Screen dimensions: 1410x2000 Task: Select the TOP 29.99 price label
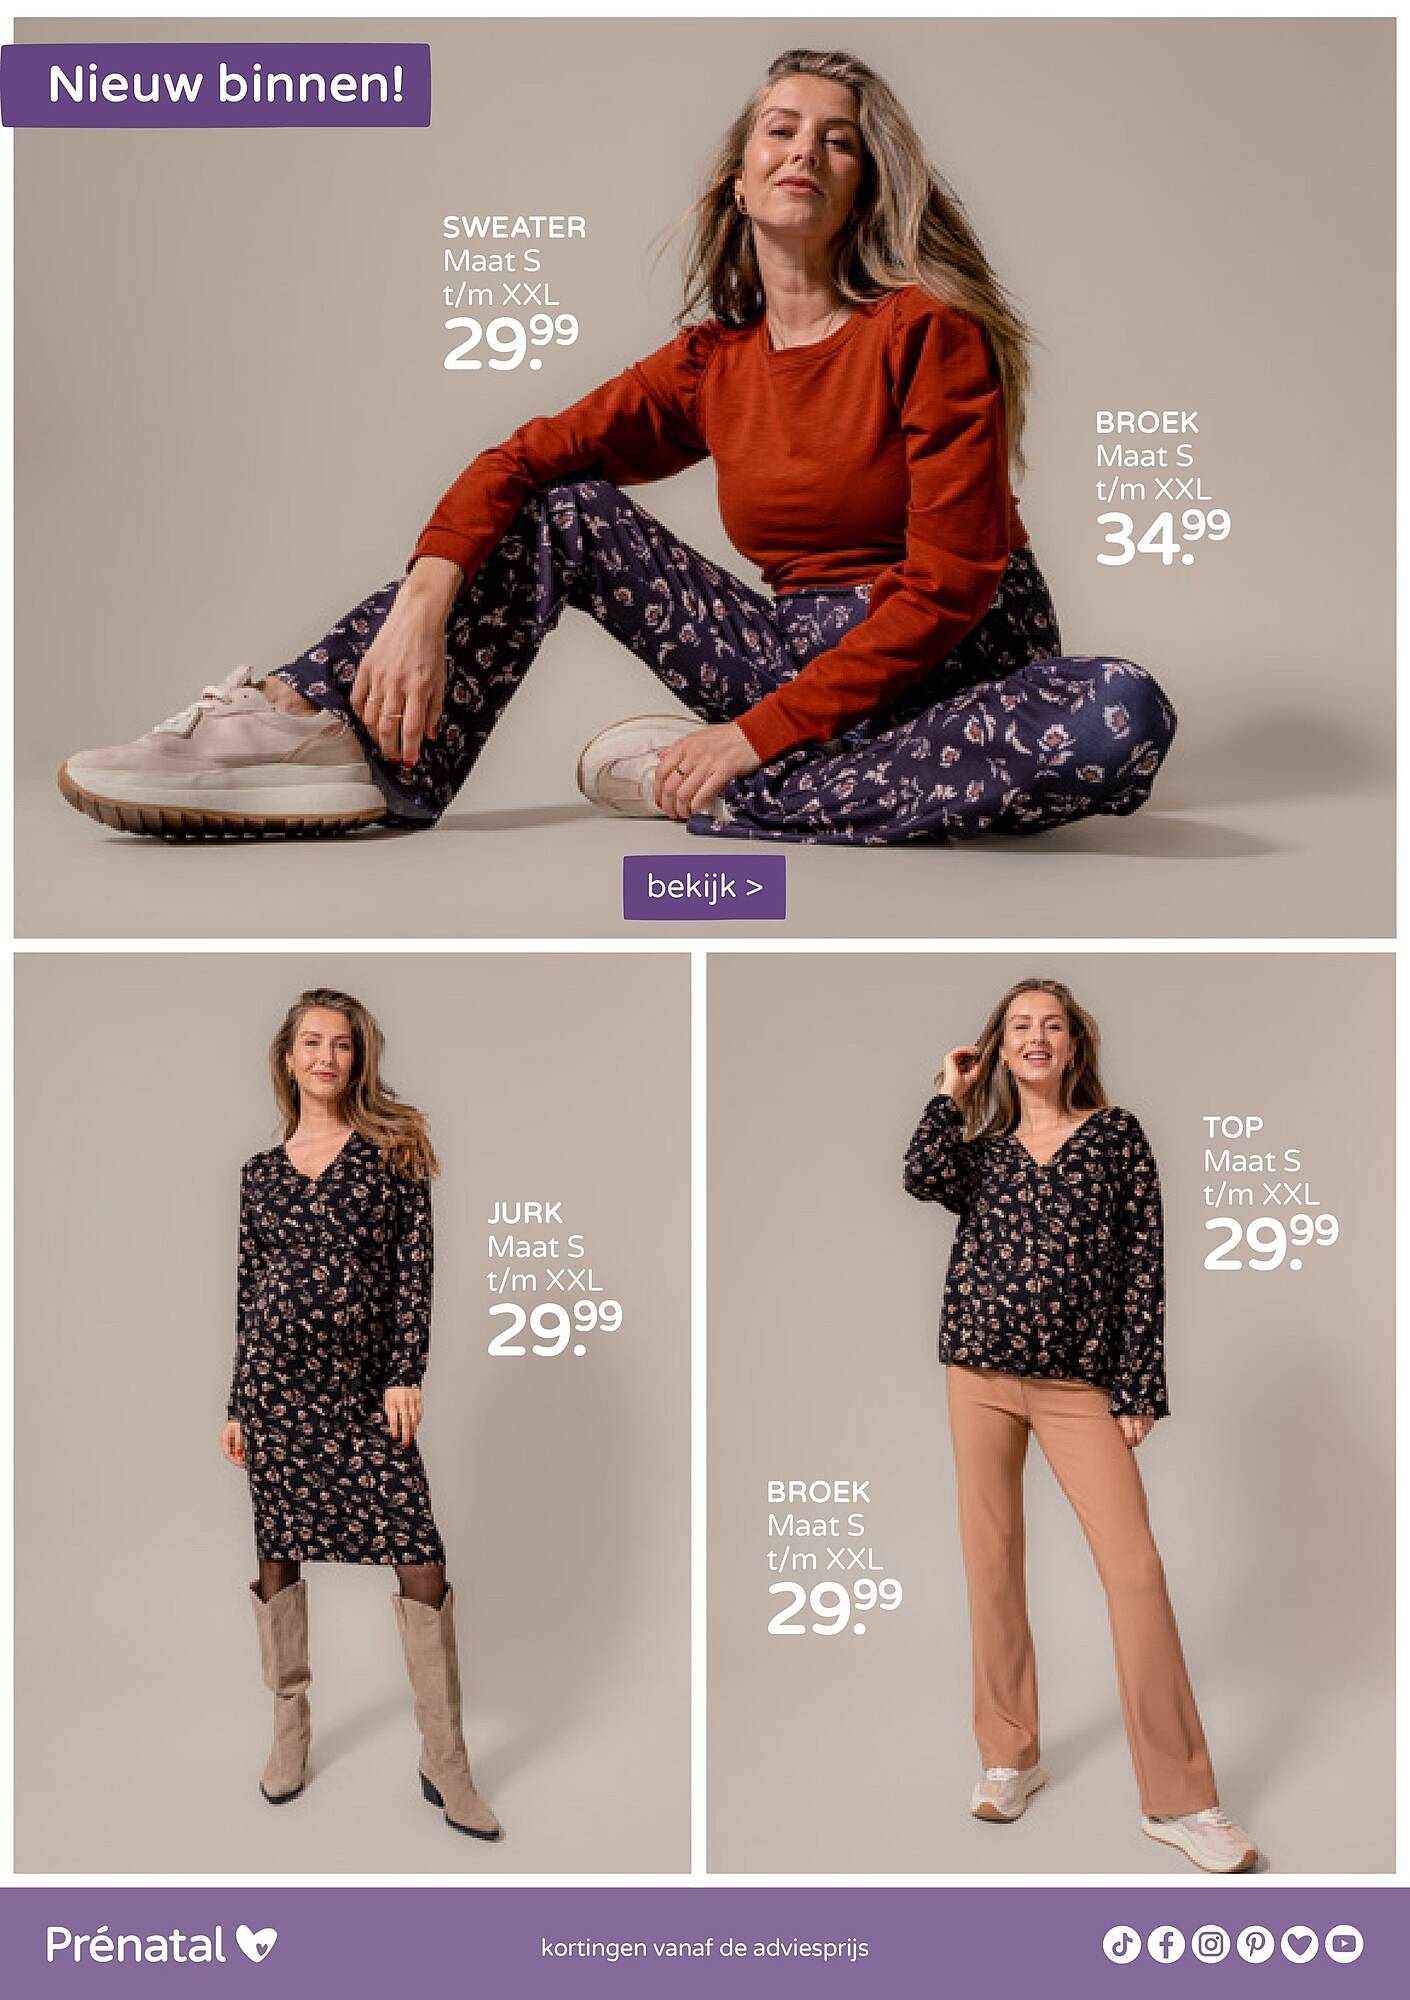coord(1270,1193)
